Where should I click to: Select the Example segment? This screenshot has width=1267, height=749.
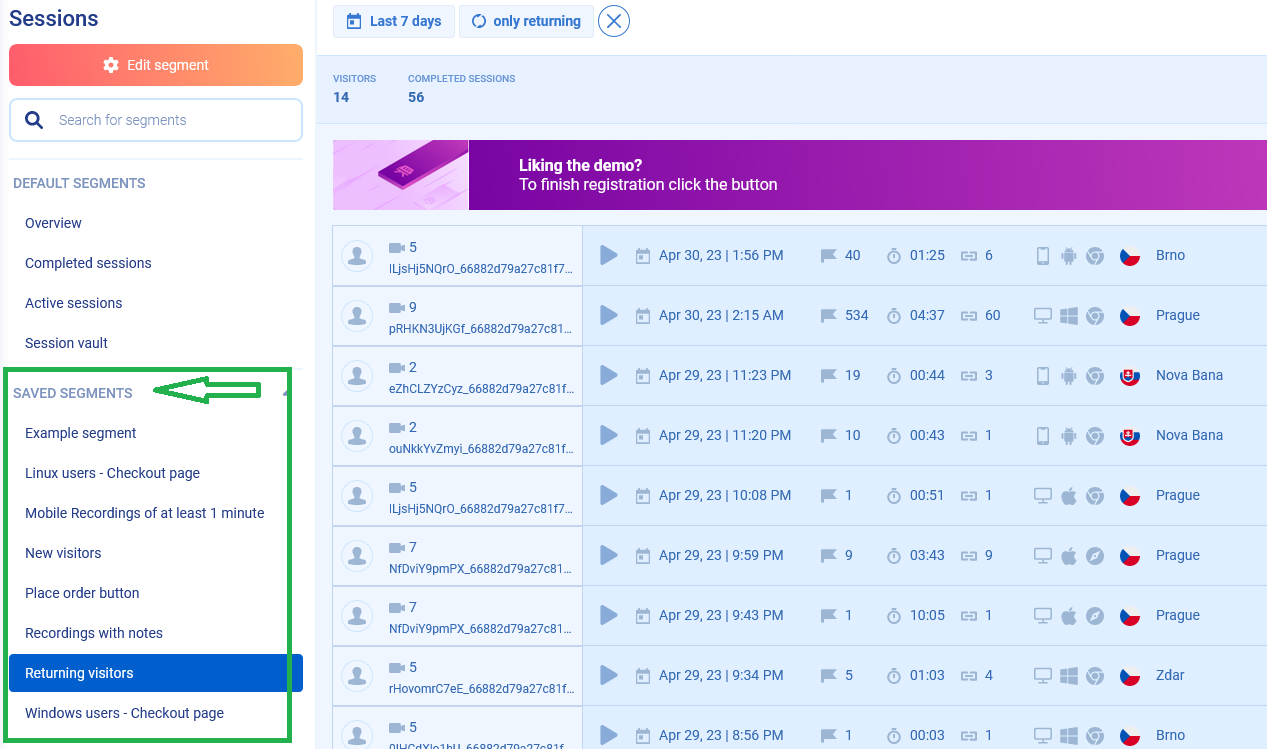(x=80, y=433)
